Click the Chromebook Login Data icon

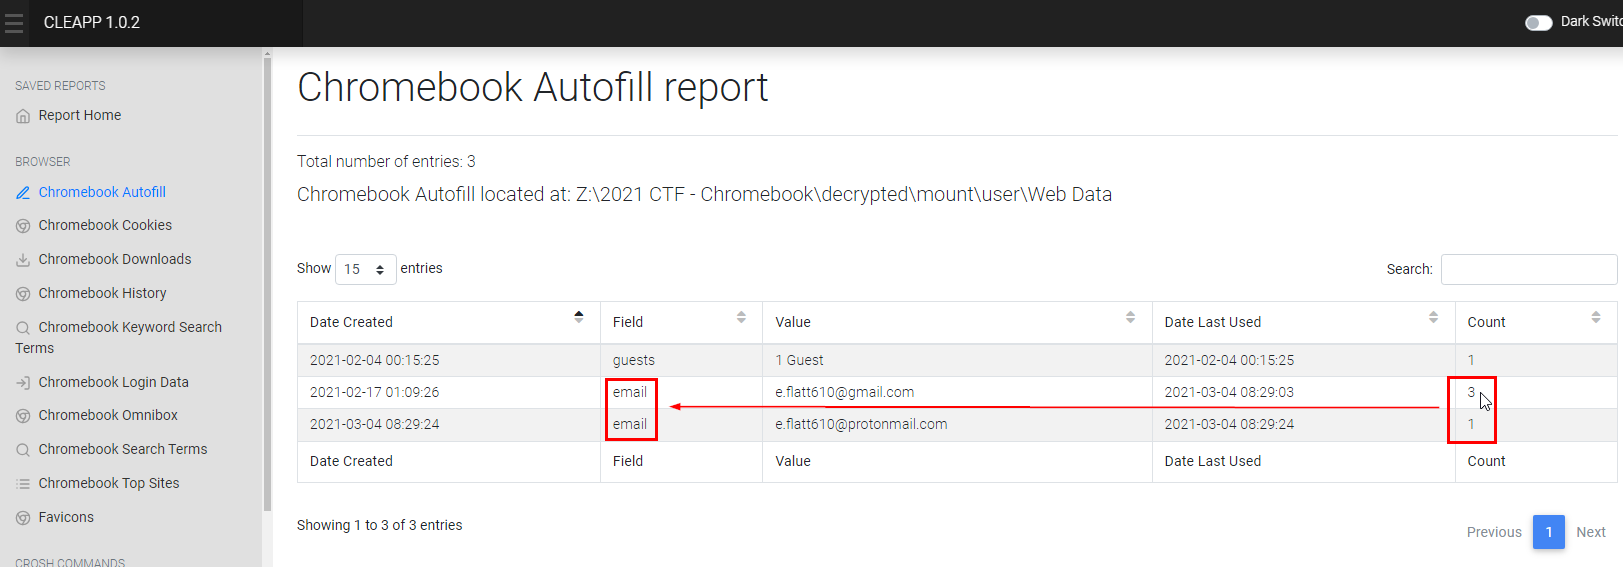[23, 383]
